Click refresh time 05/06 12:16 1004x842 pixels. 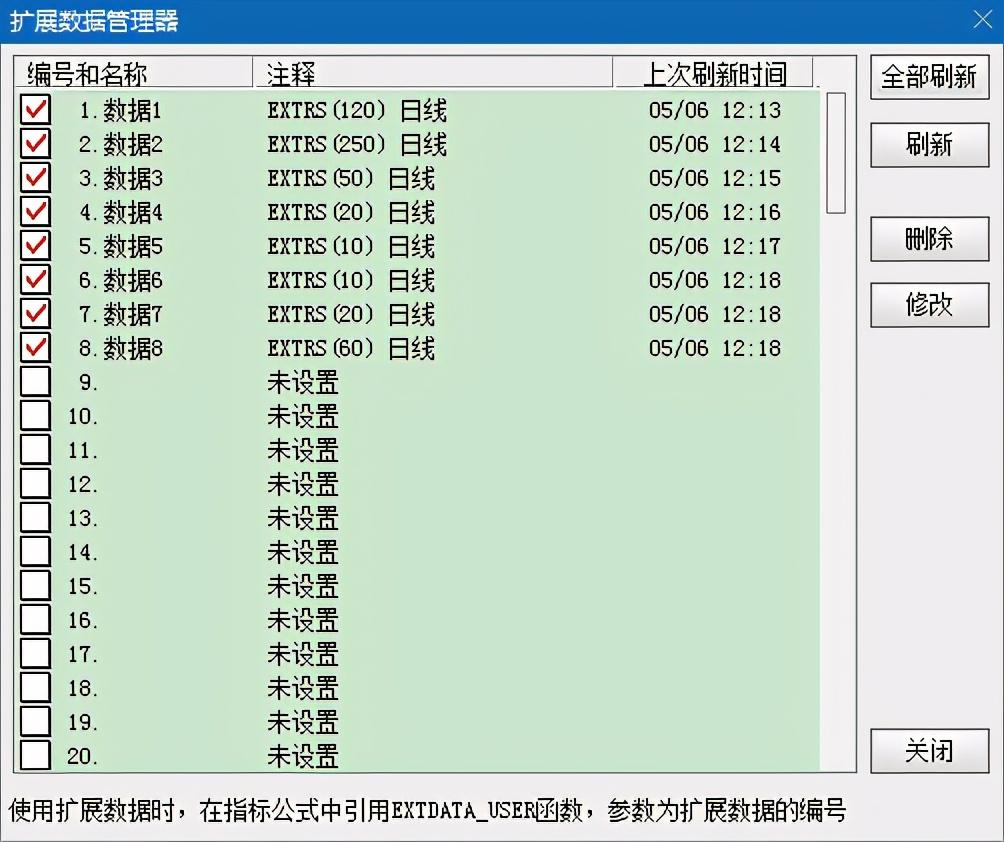(715, 212)
